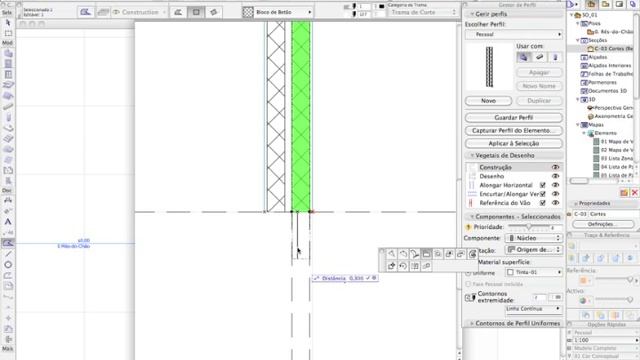Viewport: 640px width, 360px height.
Task: Open the Escolher Perfil dropdown
Action: tap(514, 35)
